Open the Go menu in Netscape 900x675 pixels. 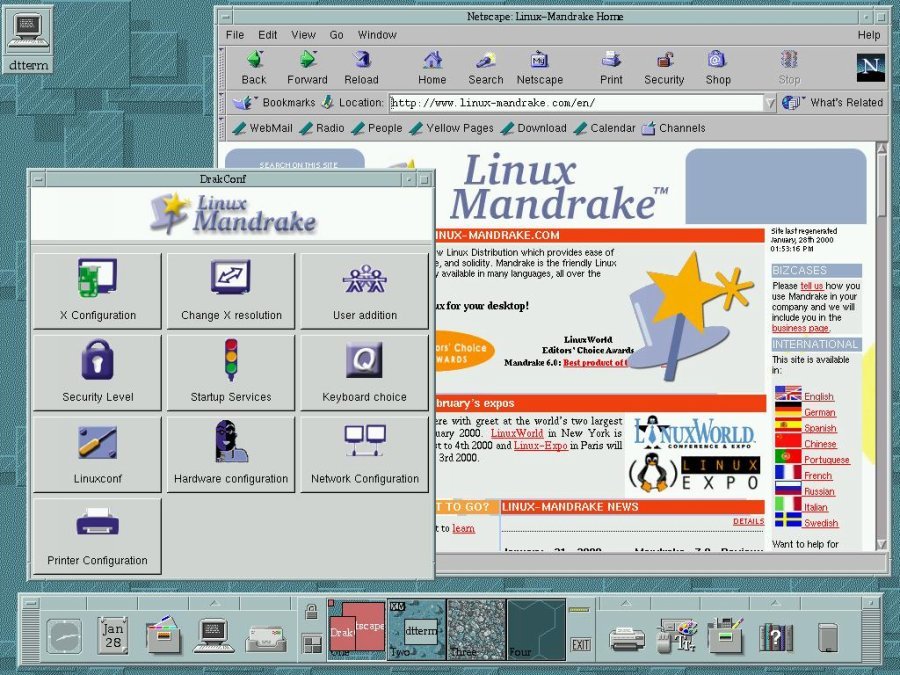point(336,35)
